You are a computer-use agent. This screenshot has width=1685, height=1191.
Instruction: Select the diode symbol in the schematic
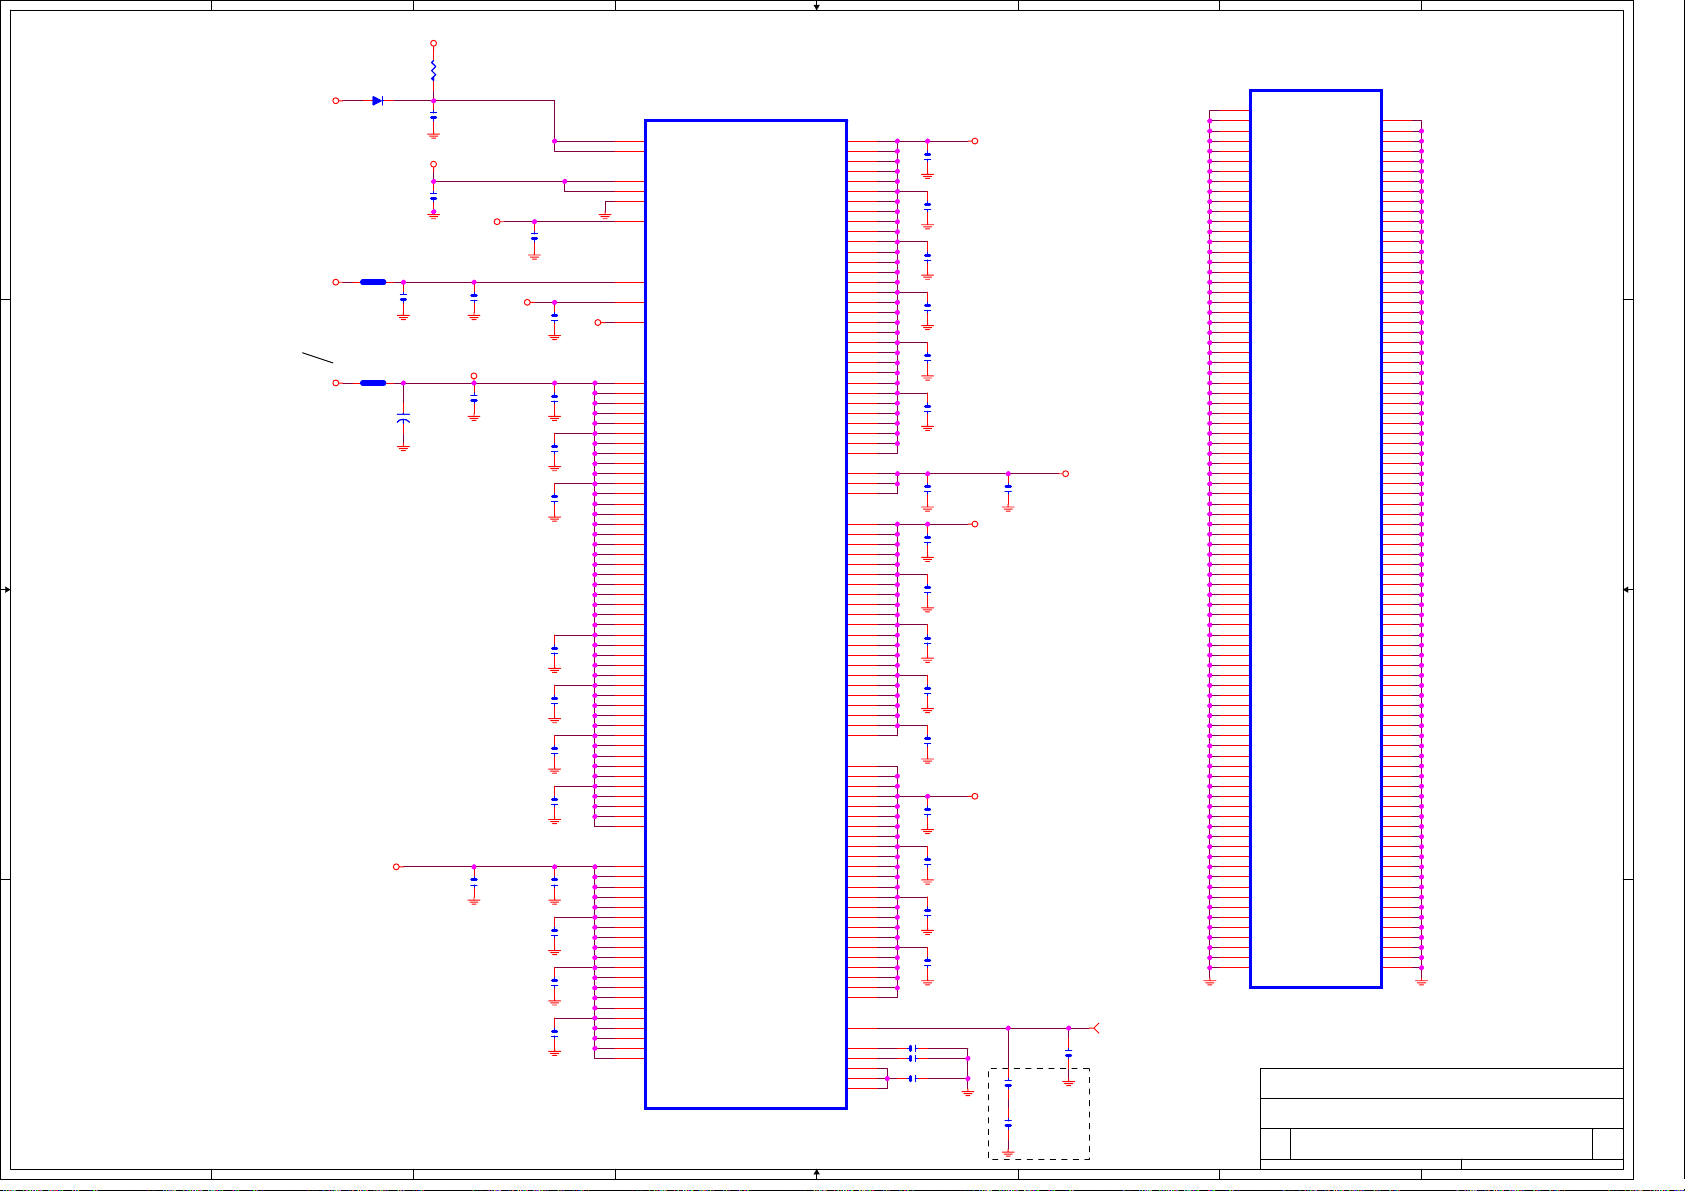(377, 101)
